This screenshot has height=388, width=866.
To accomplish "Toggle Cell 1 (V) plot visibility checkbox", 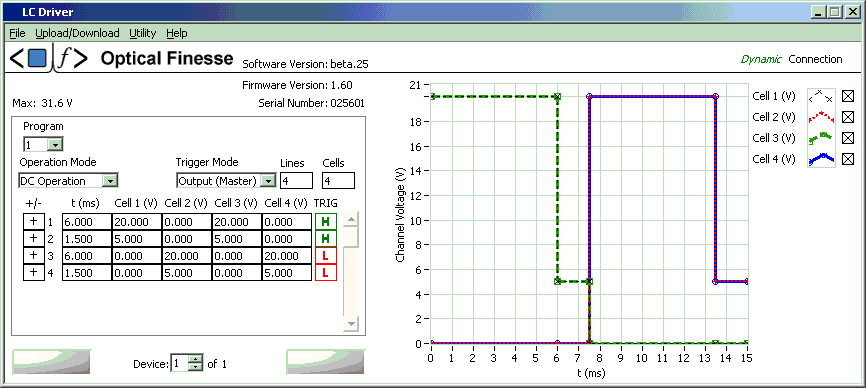I will (x=848, y=96).
